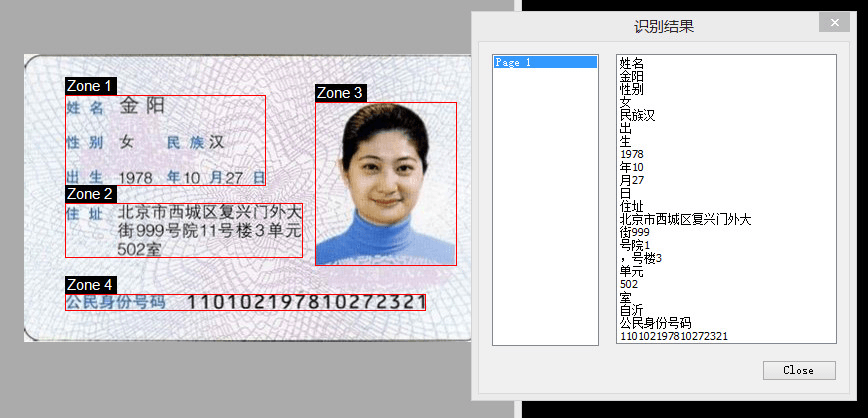This screenshot has height=418, width=868.
Task: Click the empty area below Page 1
Action: pos(545,220)
